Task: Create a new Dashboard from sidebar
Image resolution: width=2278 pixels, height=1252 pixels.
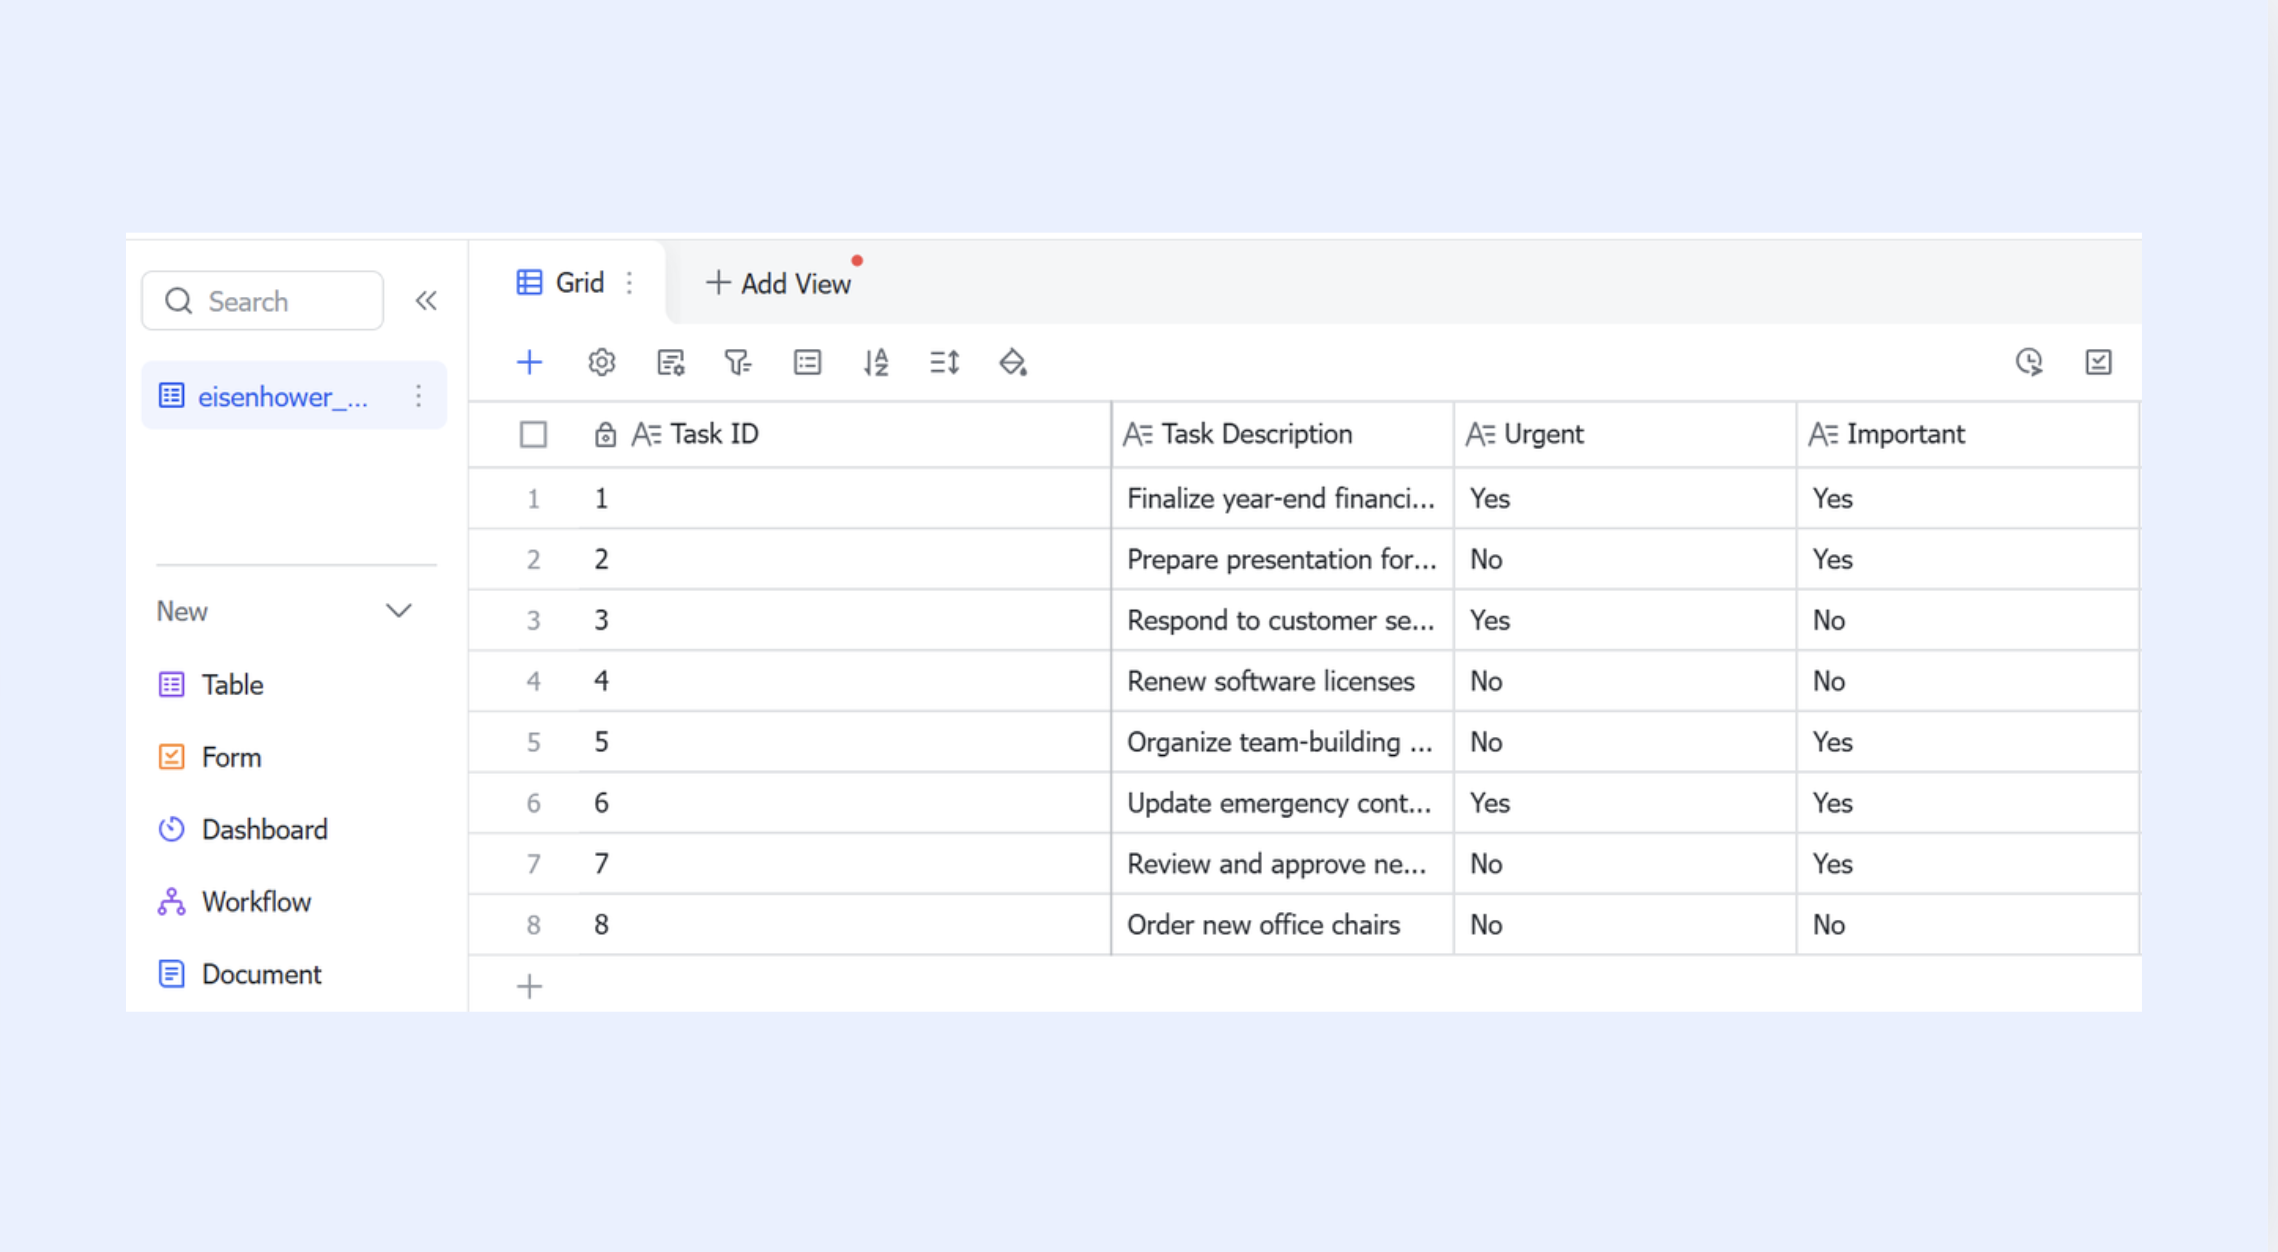Action: 242,829
